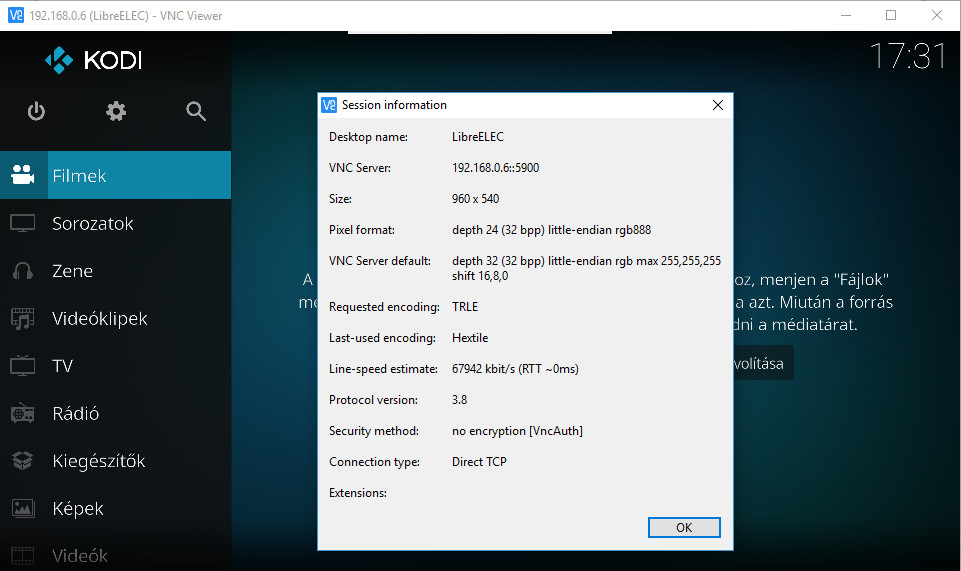Open the Kodi search magnifier icon

pos(196,112)
